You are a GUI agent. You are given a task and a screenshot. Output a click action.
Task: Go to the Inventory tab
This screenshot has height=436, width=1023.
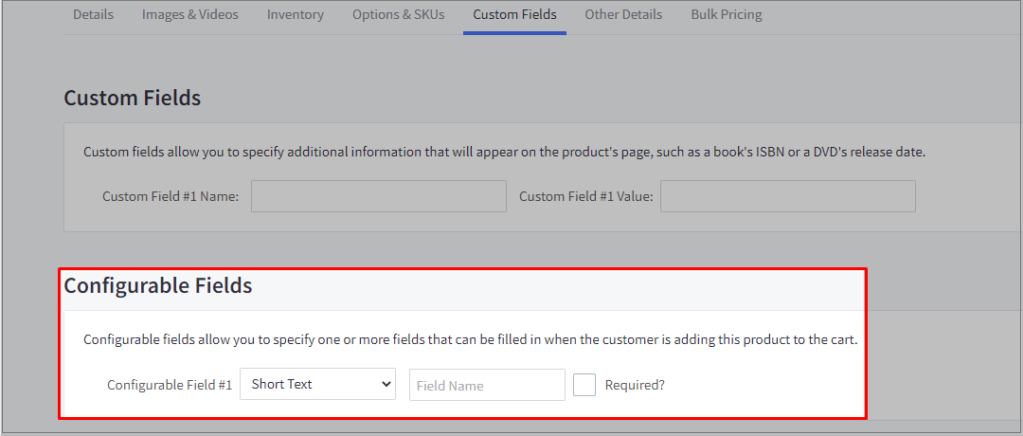tap(295, 15)
